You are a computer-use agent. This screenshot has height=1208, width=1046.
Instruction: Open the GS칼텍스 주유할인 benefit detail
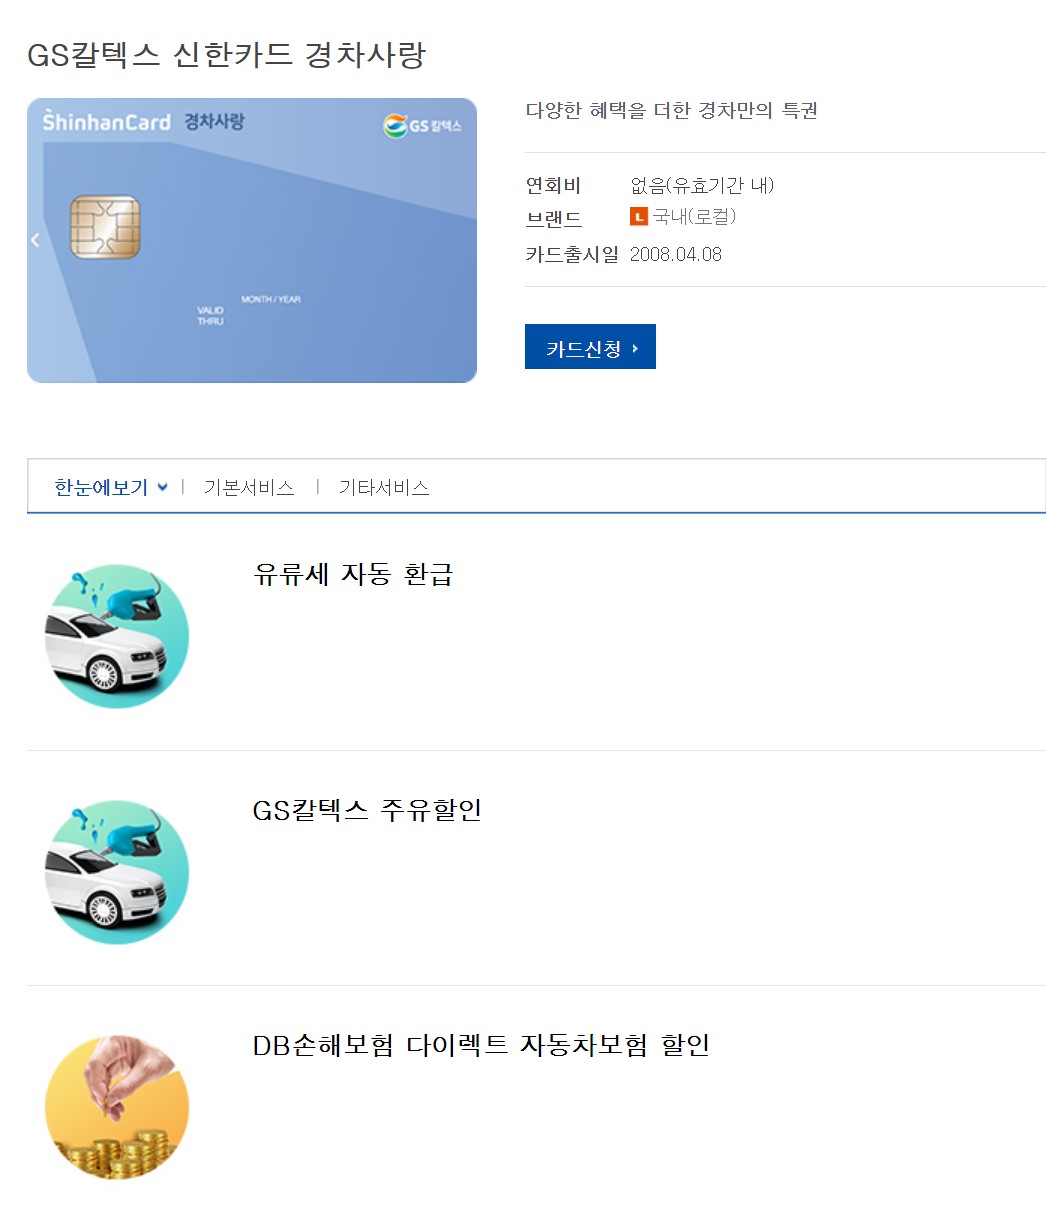(367, 810)
